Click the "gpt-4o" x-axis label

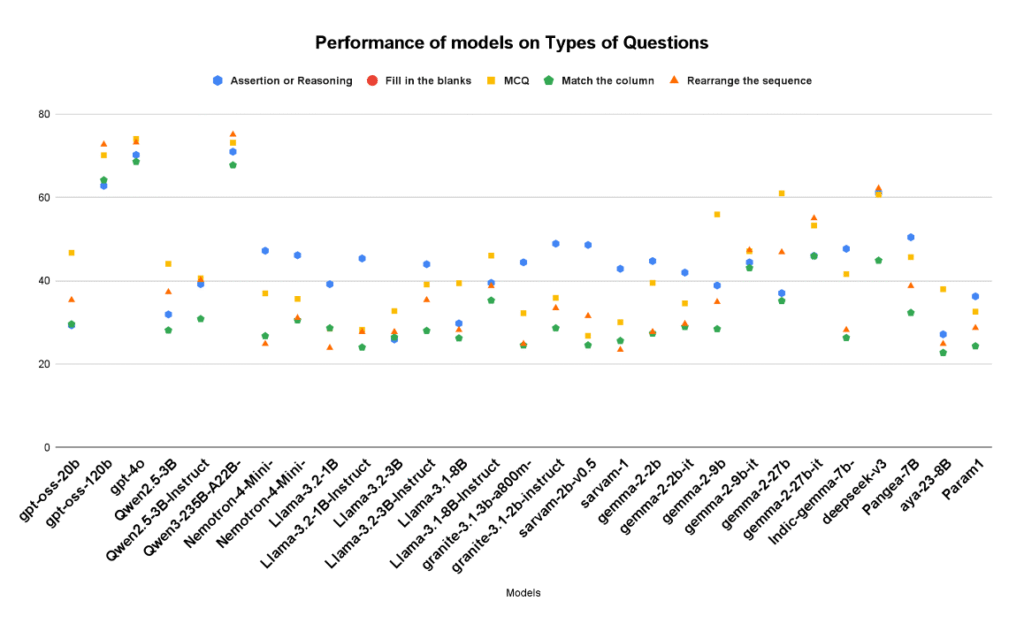[x=123, y=478]
